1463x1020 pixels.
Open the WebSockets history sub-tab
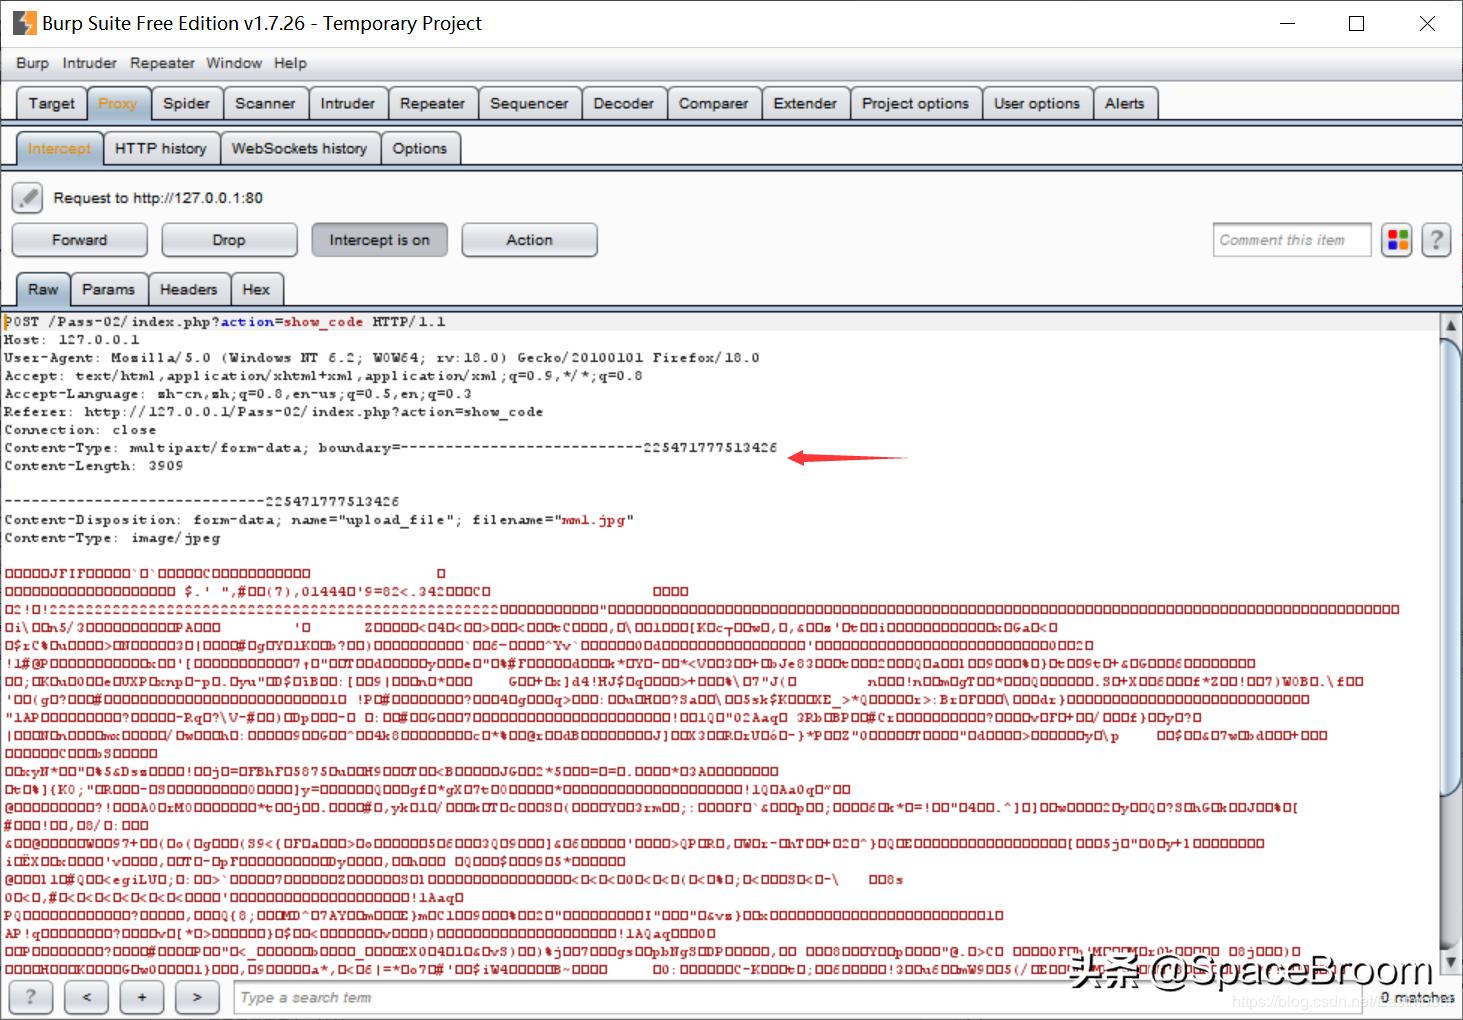(300, 148)
